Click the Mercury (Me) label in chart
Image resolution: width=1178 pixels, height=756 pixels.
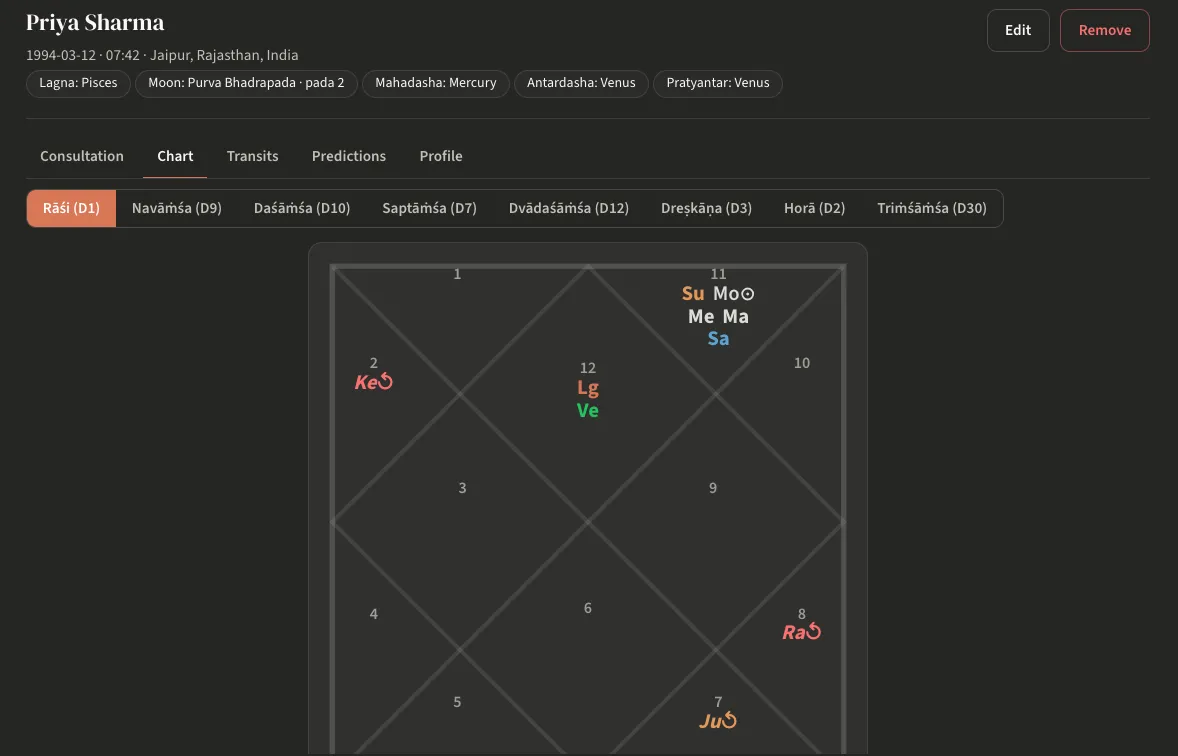[700, 316]
